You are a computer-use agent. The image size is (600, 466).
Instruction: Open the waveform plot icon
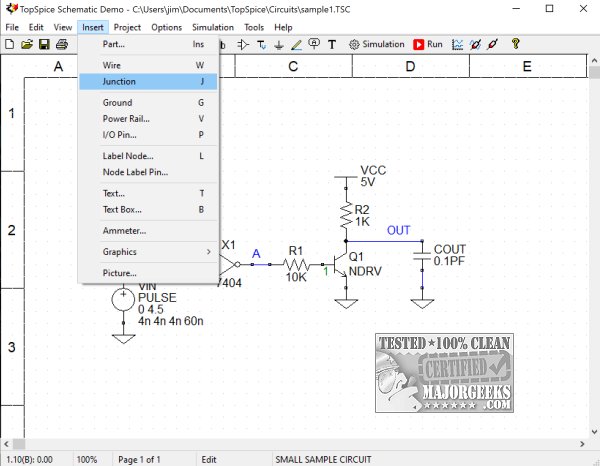[458, 44]
